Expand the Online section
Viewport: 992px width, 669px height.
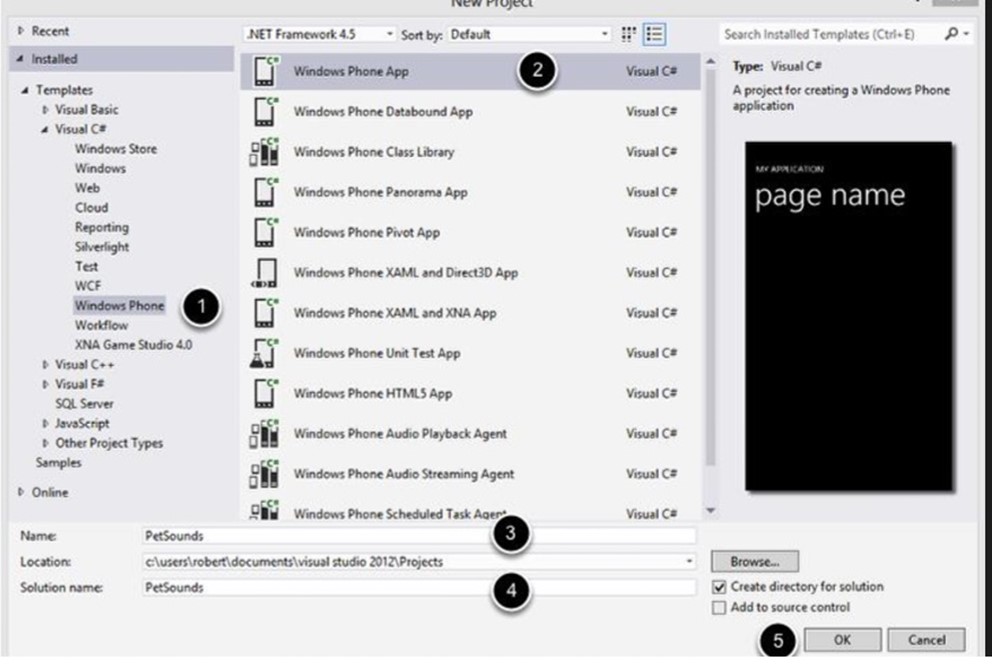tap(22, 492)
